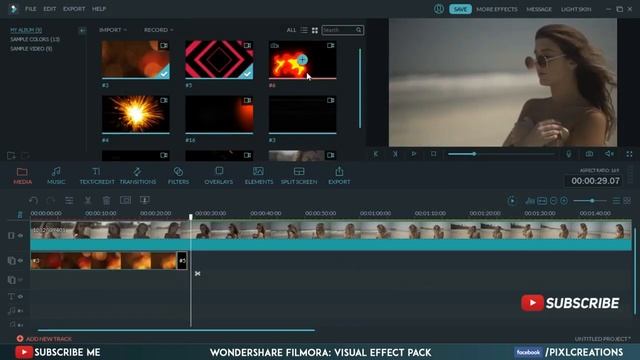The image size is (640, 360).
Task: Collapse the album sidebar with the arrow
Action: 82,30
